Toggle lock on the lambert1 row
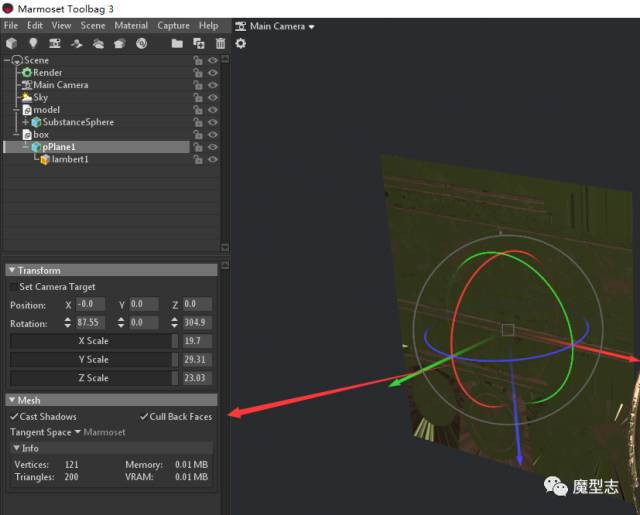Image resolution: width=640 pixels, height=515 pixels. click(x=198, y=159)
